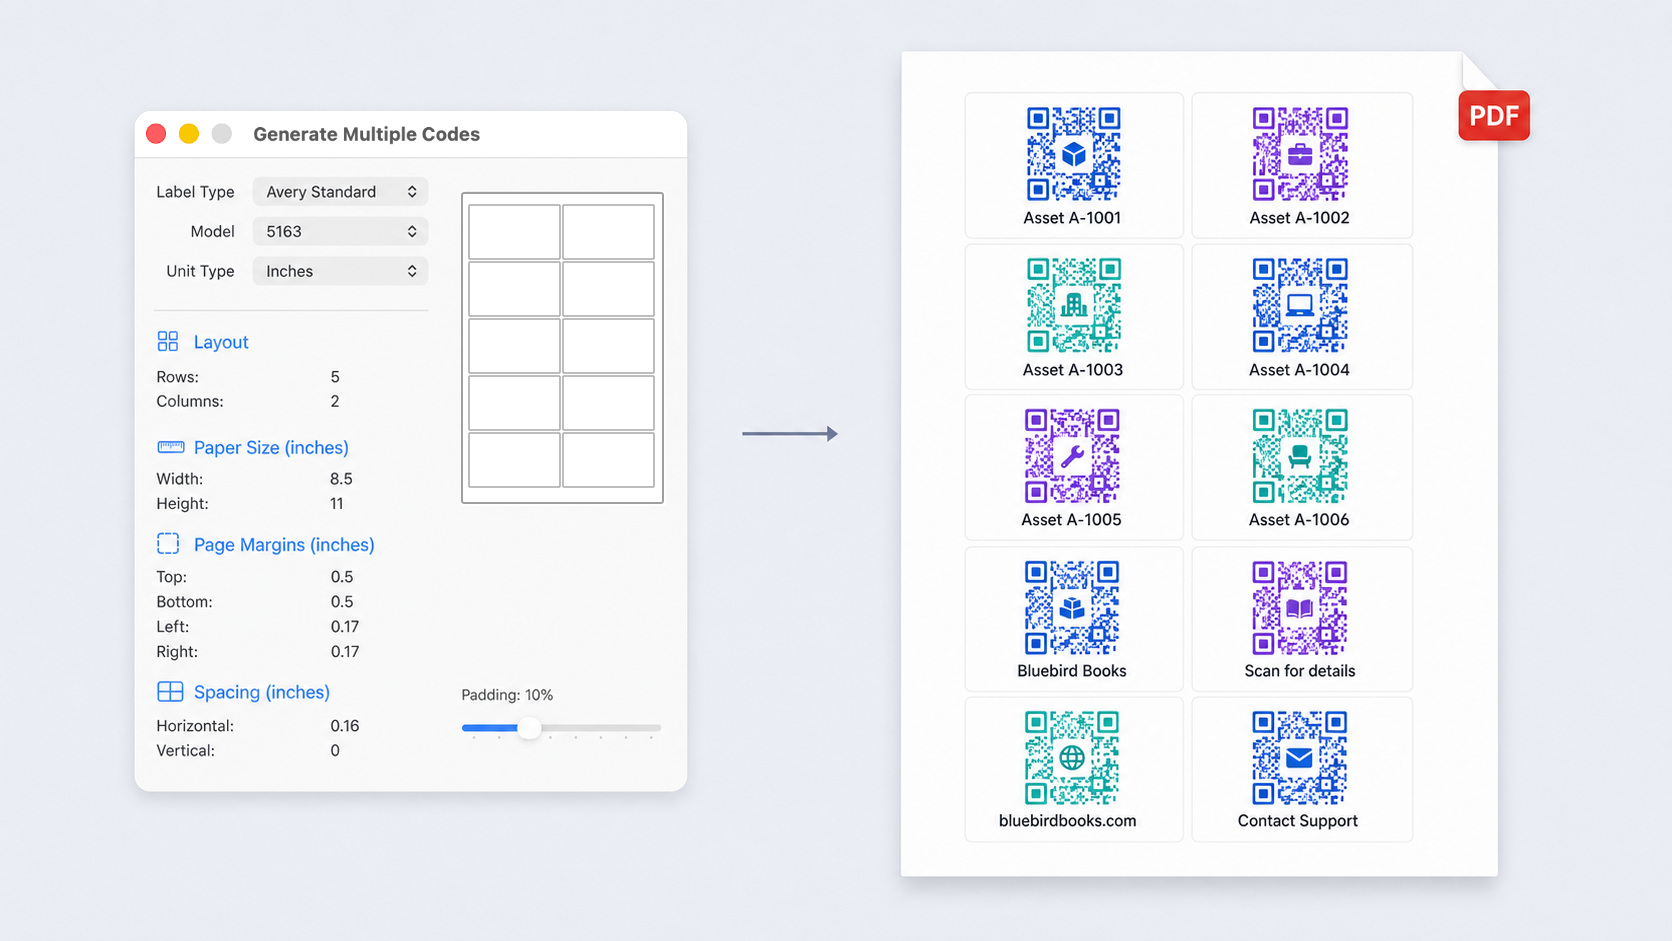Screen dimensions: 1672x941
Task: Select the Contact Support QR code
Action: pos(1300,758)
